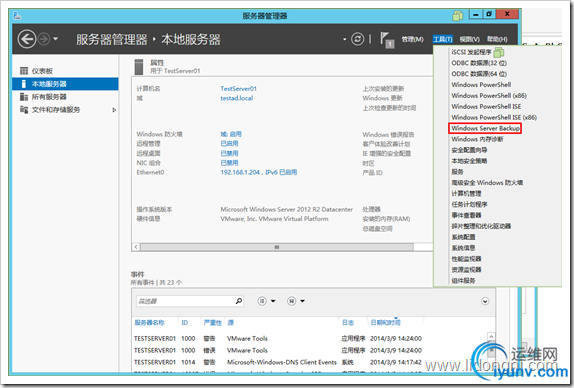This screenshot has width=574, height=388.
Task: Sort by 严重性 column header
Action: click(x=212, y=322)
